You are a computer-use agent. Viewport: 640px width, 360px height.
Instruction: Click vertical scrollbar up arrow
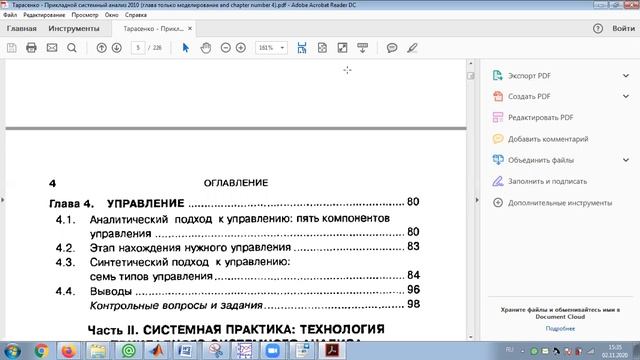pyautogui.click(x=471, y=63)
